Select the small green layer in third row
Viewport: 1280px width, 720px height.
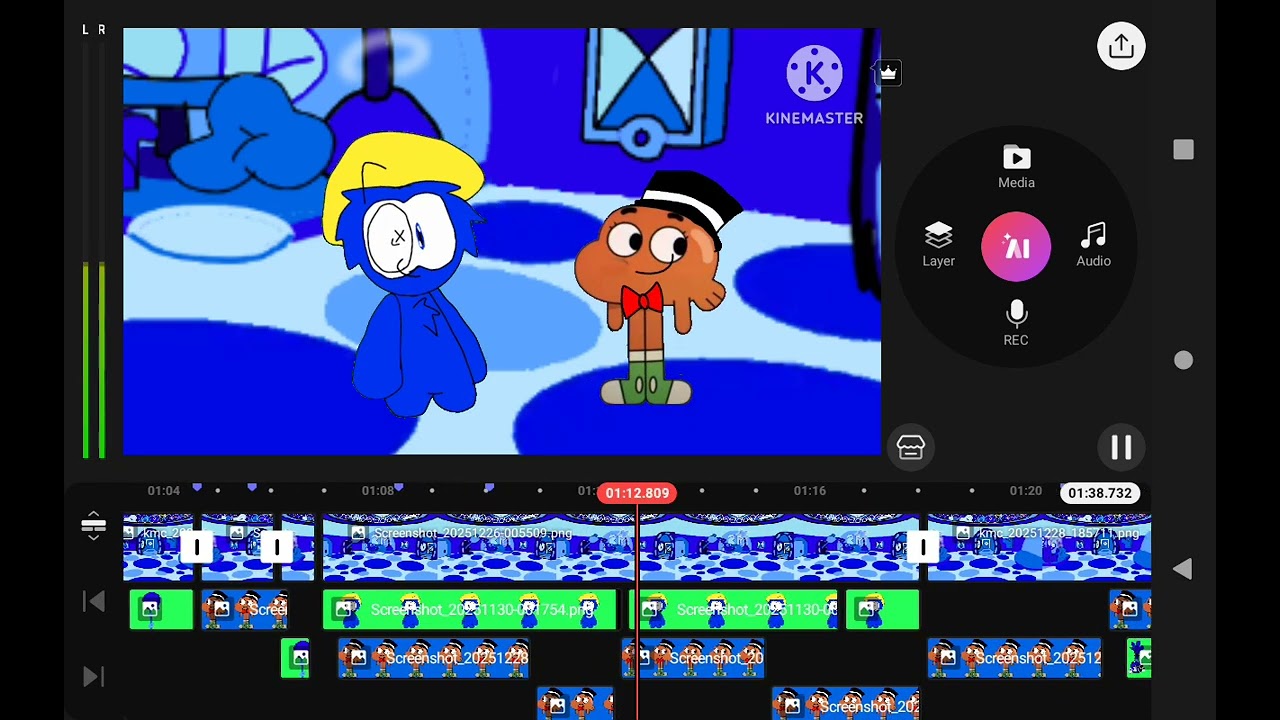pos(295,658)
